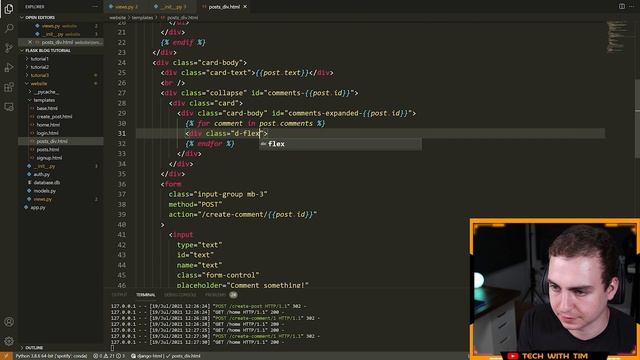Open the editor More Actions ellipsis

pos(632,7)
